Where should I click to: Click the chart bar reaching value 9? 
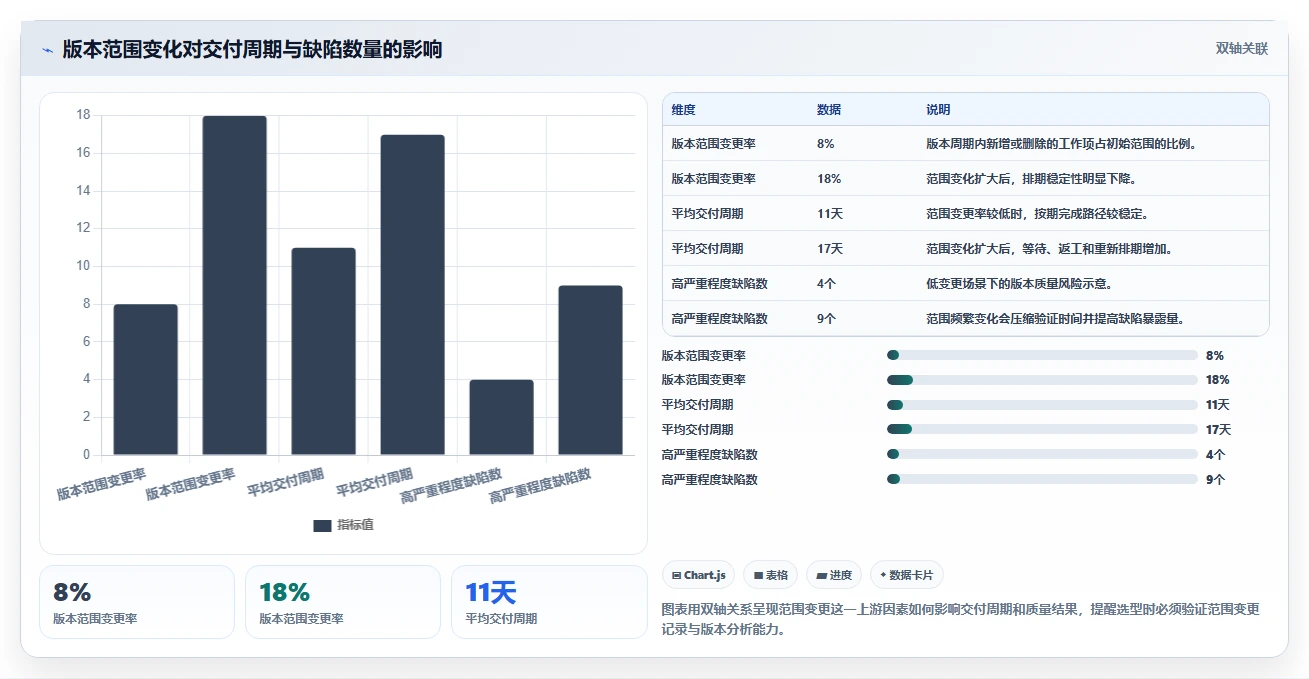tap(590, 370)
